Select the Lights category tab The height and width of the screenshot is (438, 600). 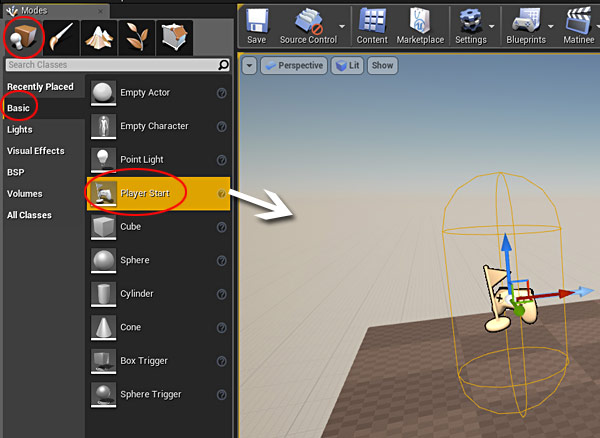click(x=20, y=129)
